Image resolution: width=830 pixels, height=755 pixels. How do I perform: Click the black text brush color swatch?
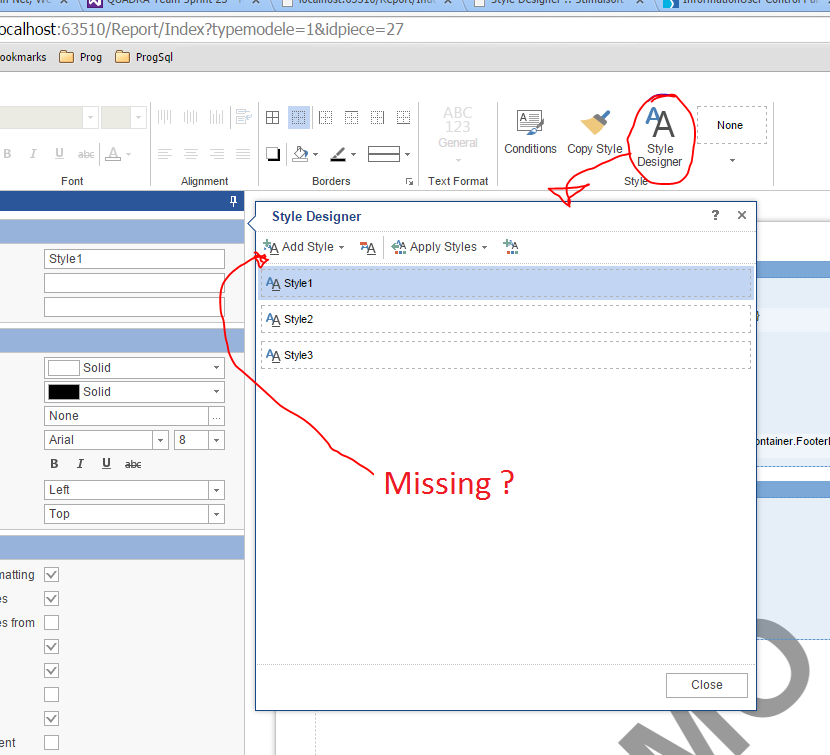pyautogui.click(x=64, y=392)
